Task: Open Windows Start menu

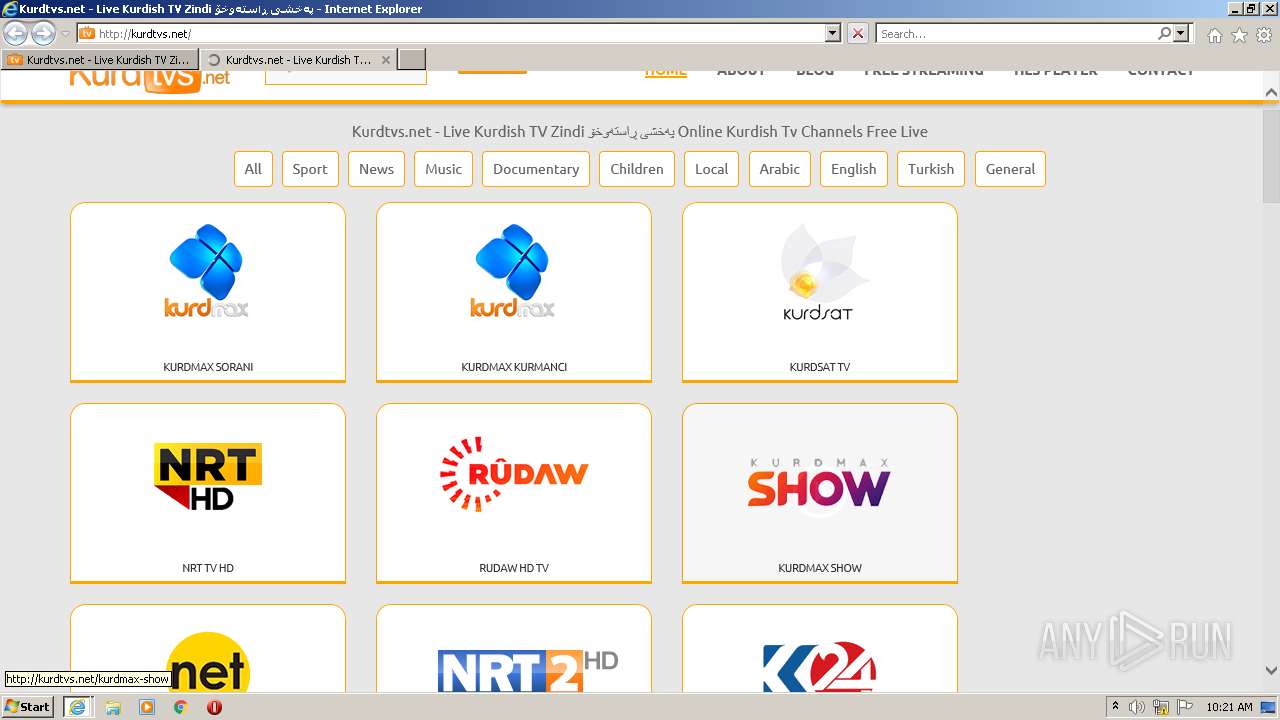Action: [27, 706]
